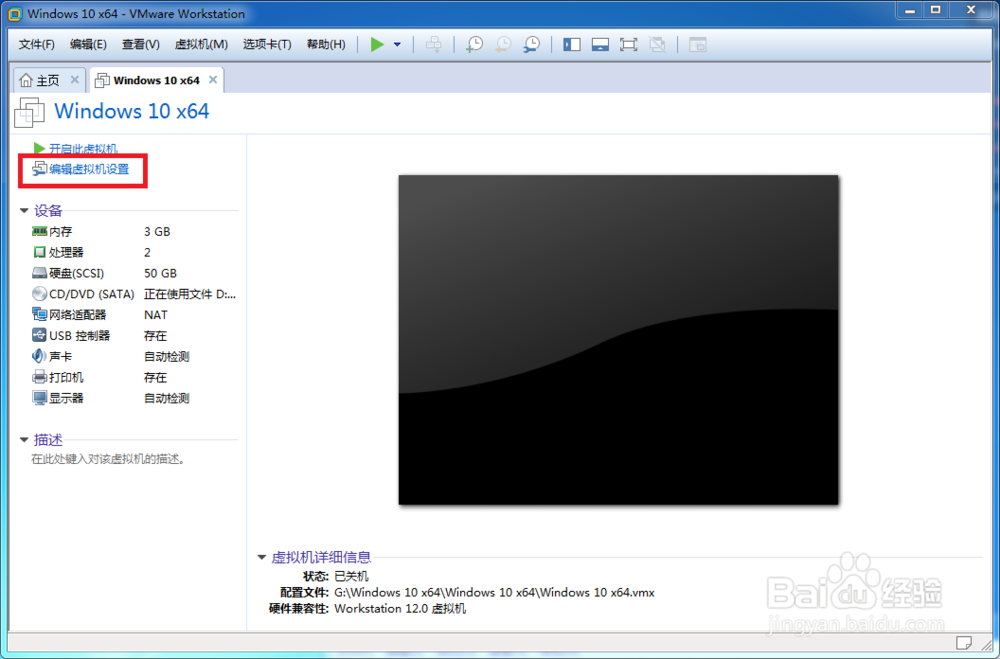Toggle the library sidebar view icon
The height and width of the screenshot is (659, 1000).
(x=572, y=45)
